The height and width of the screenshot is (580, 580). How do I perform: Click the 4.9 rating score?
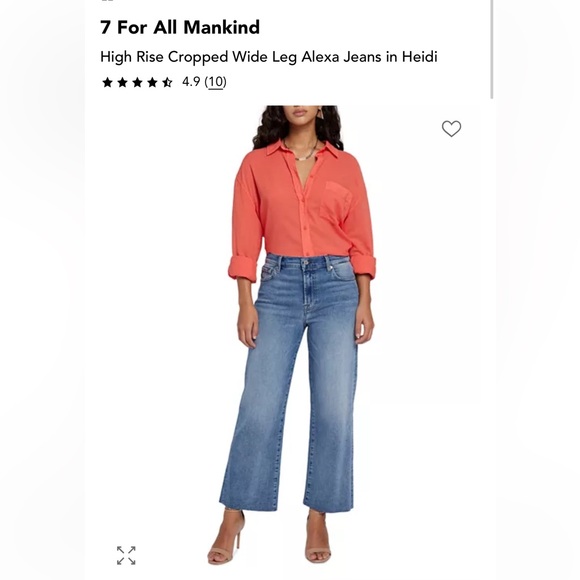pyautogui.click(x=191, y=82)
